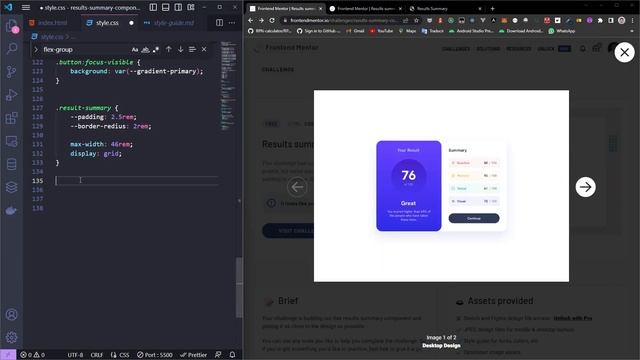Click max-width: 46rem line of code
This screenshot has width=640, height=360.
101,144
